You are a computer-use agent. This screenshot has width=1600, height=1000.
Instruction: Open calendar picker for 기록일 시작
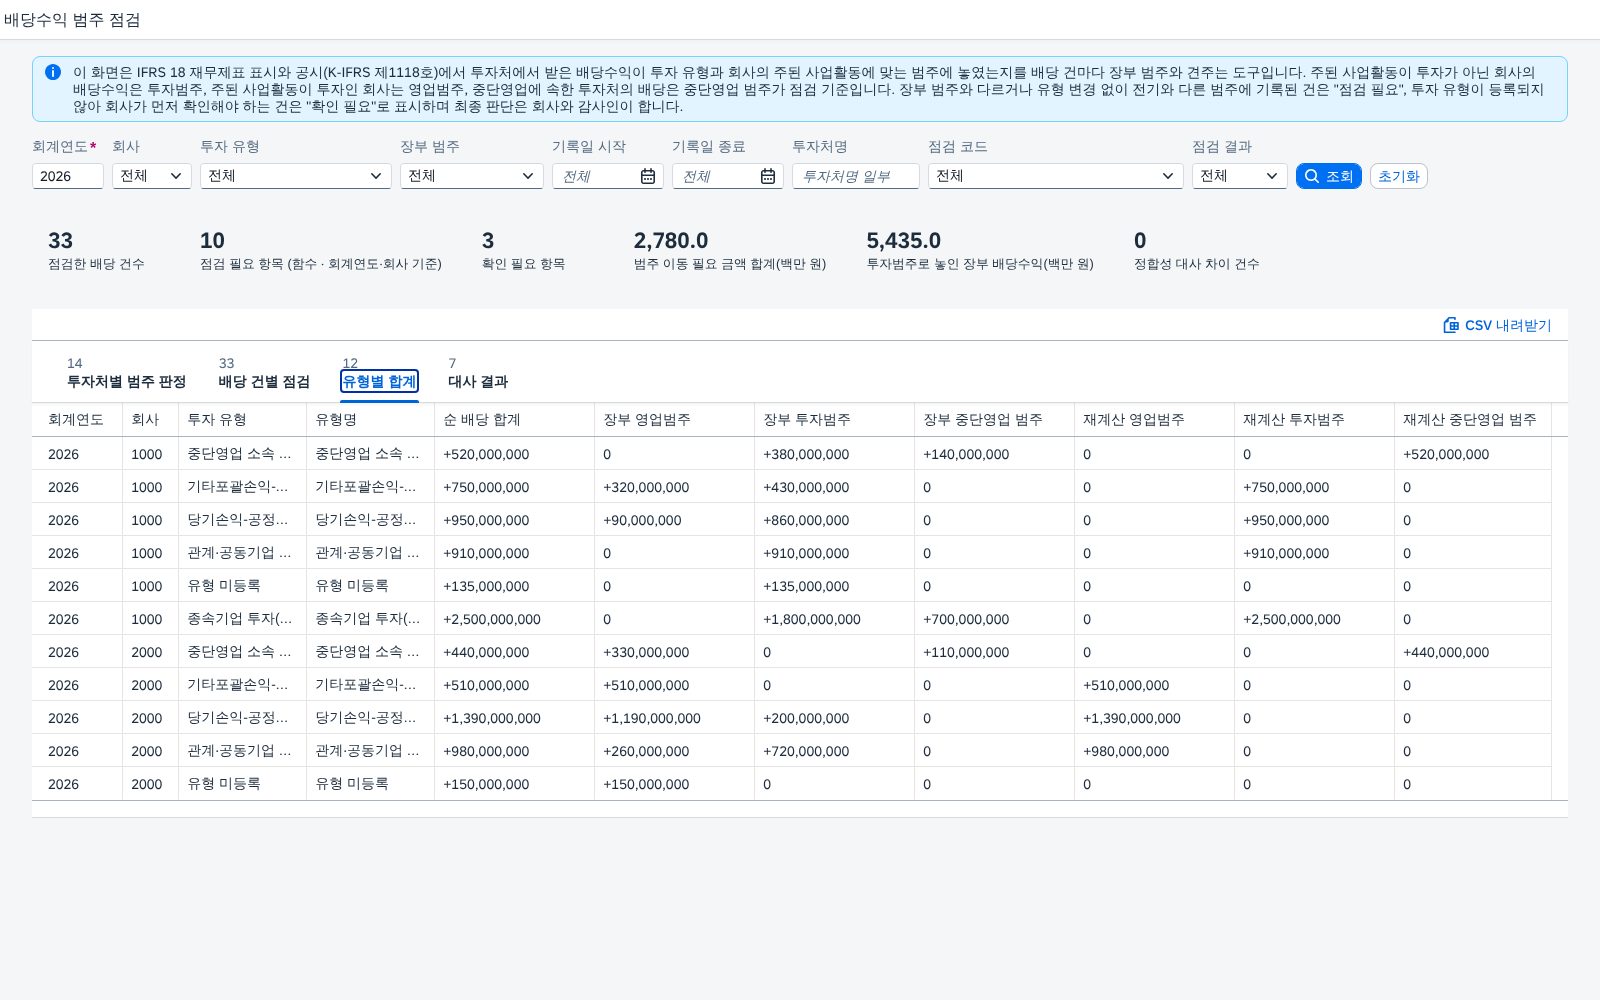click(648, 176)
